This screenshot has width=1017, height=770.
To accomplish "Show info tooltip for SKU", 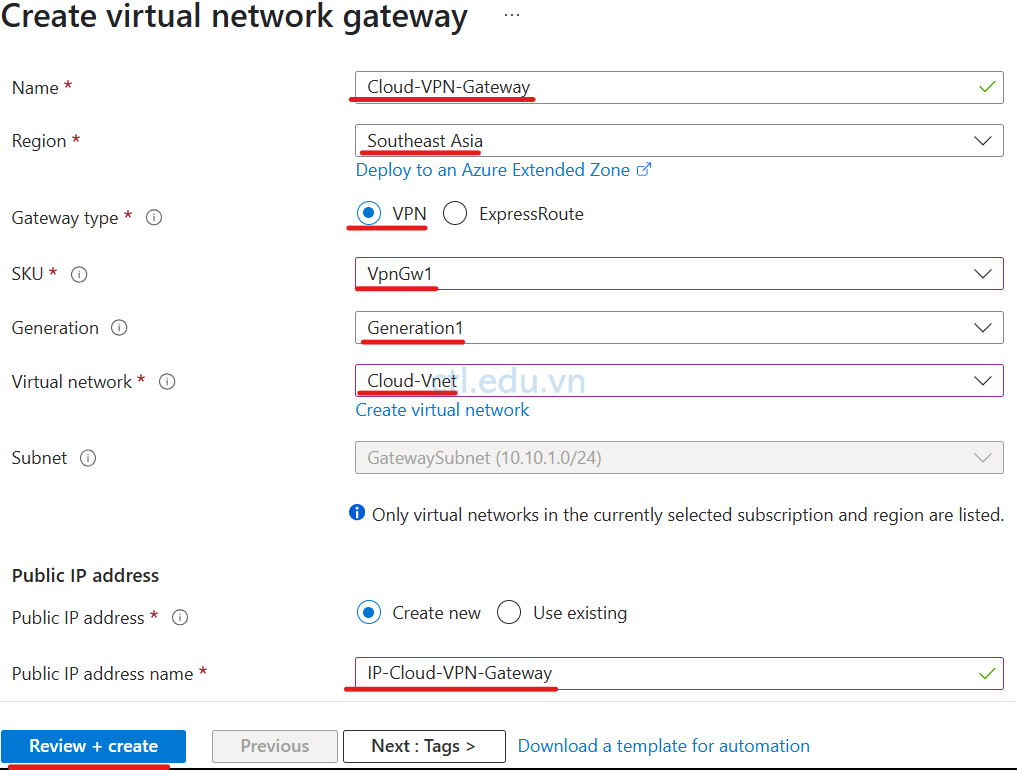I will click(x=79, y=274).
